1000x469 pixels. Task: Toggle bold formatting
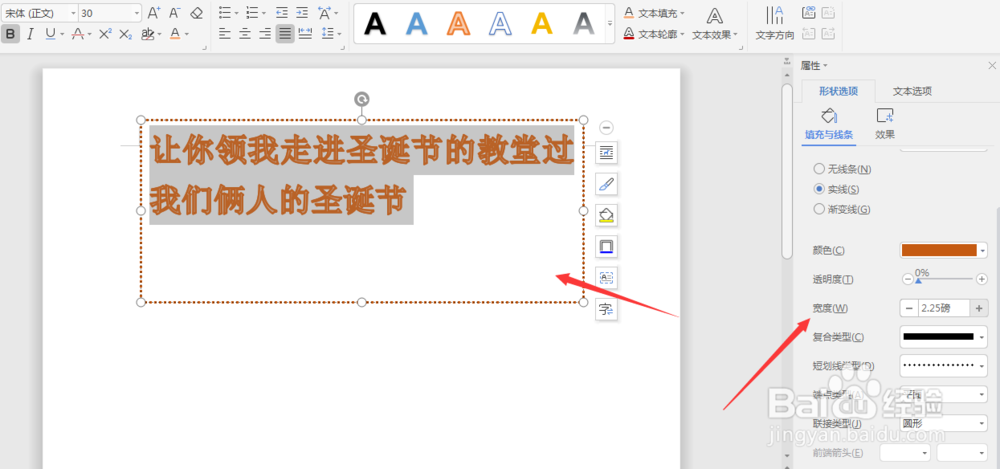point(10,34)
